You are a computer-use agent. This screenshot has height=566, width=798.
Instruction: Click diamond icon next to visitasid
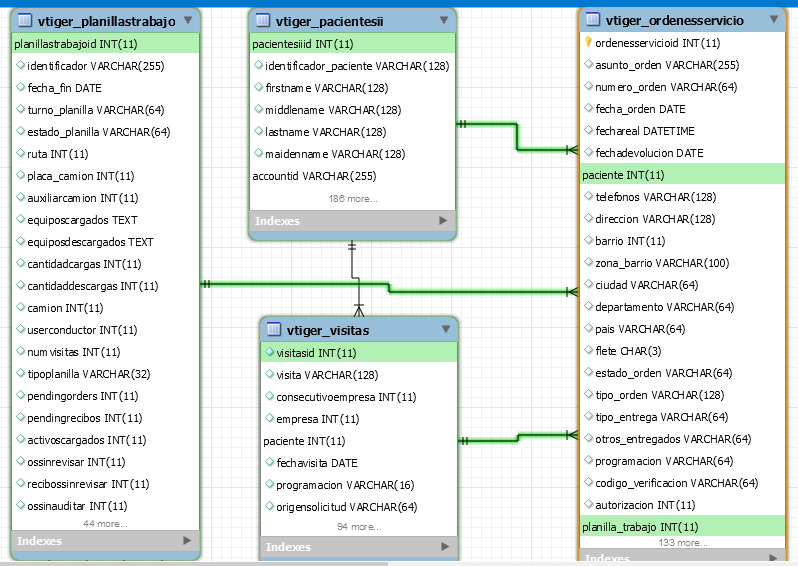pyautogui.click(x=270, y=352)
